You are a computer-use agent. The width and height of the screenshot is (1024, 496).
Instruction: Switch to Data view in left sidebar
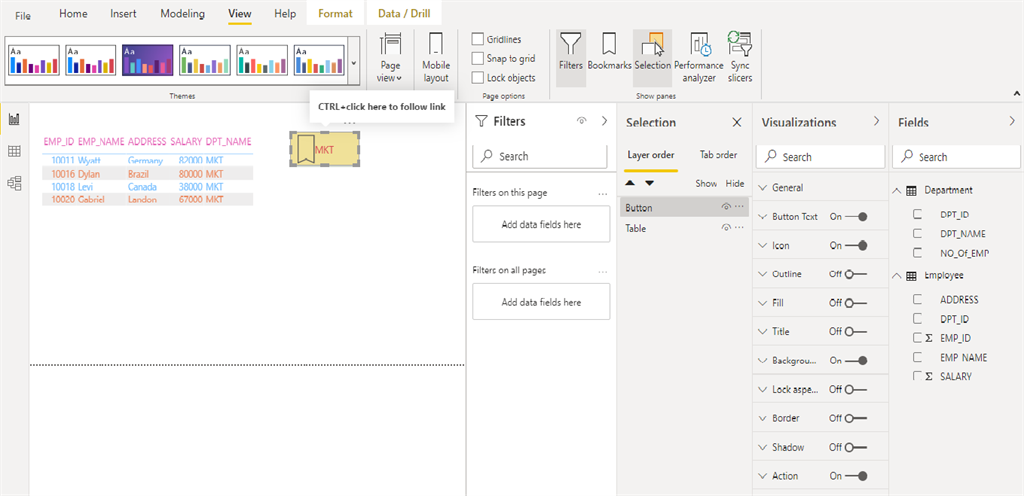coord(14,151)
